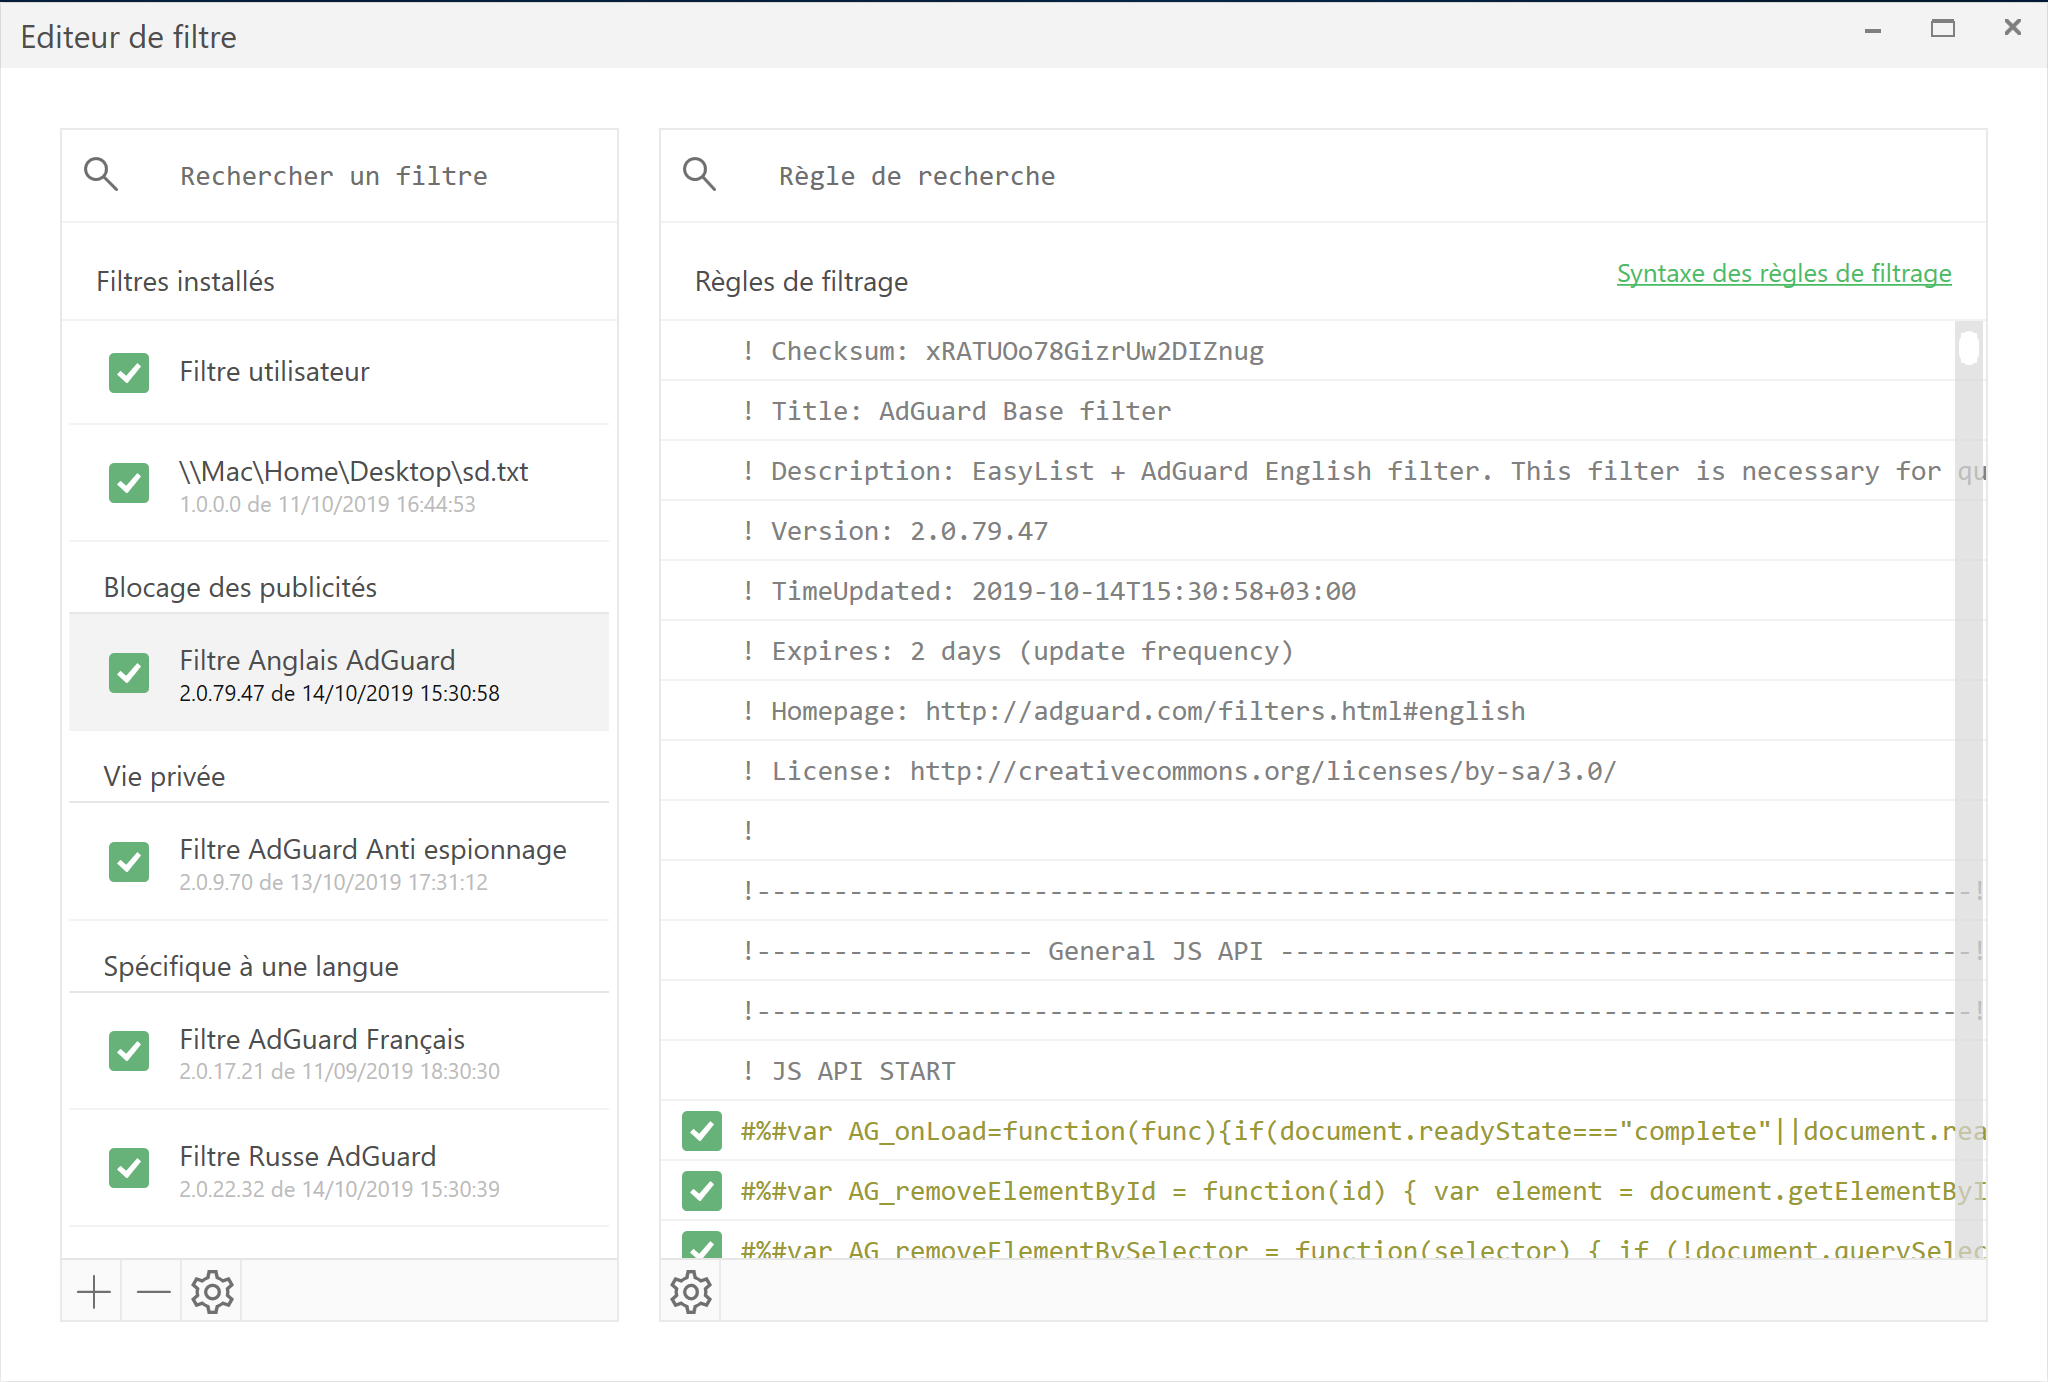Uncheck Filtre Anglais AdGuard checkbox
2048x1382 pixels.
coord(129,673)
